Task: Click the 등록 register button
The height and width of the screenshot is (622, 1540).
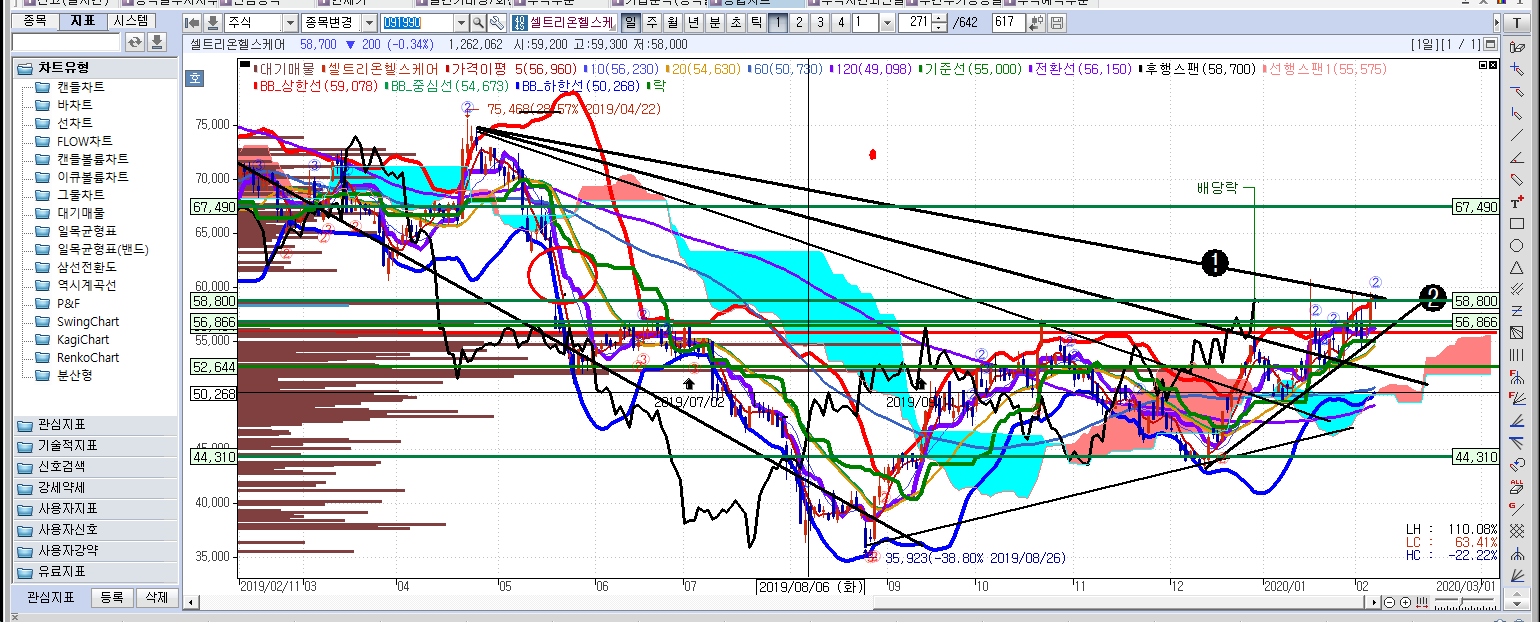Action: click(x=112, y=598)
